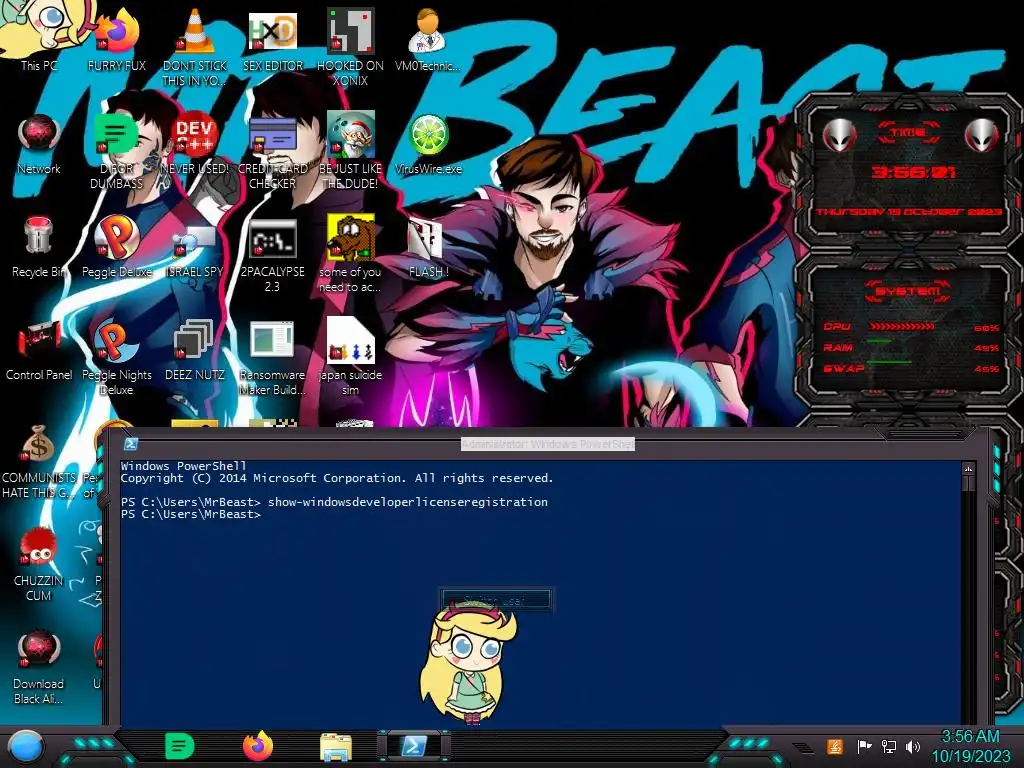Open the volume speaker tray icon

point(913,746)
